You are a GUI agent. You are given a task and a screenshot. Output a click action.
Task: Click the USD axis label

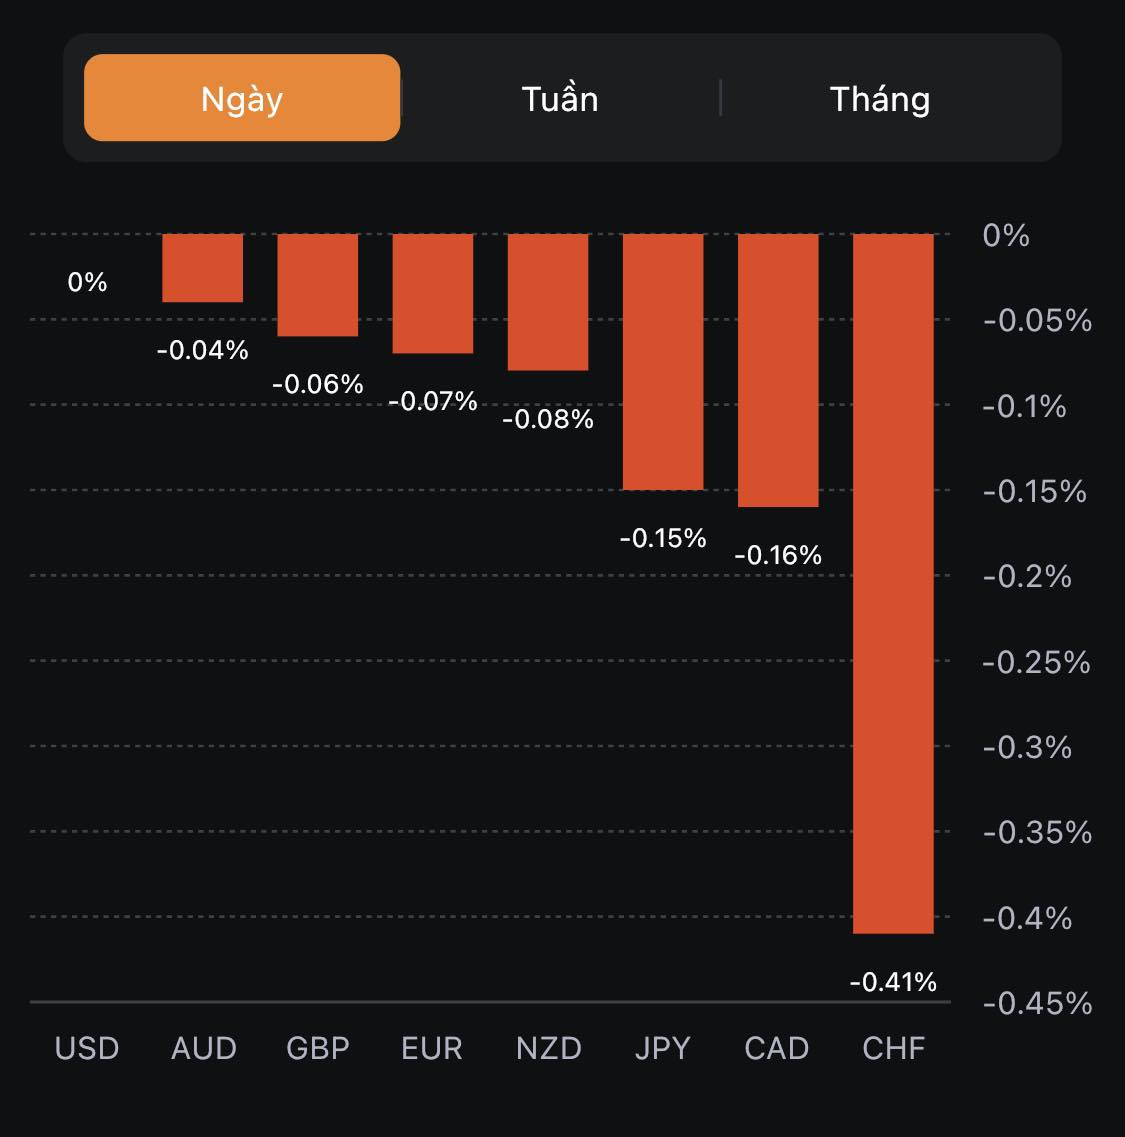coord(87,1048)
